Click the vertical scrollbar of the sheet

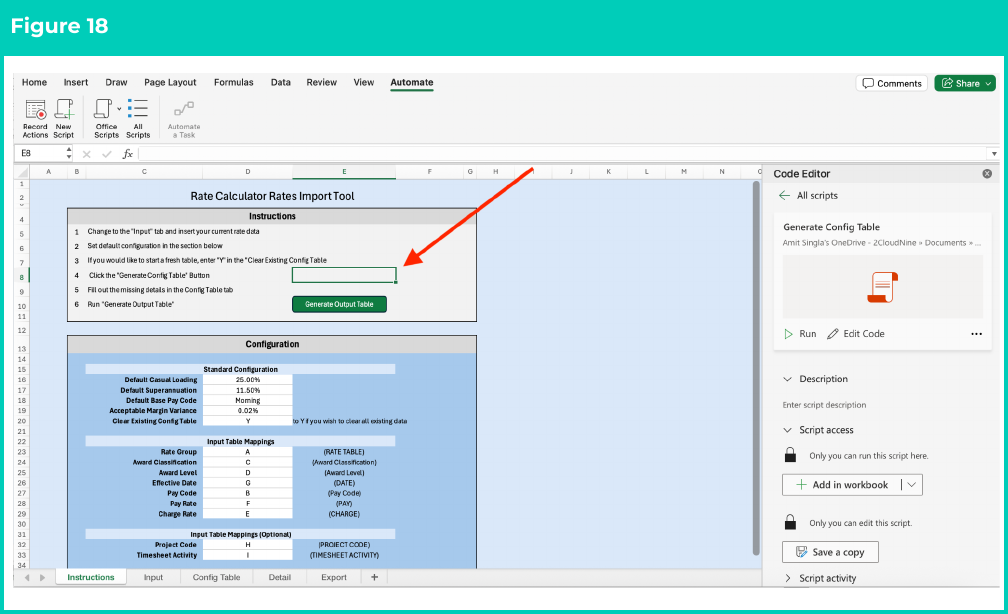[x=756, y=368]
